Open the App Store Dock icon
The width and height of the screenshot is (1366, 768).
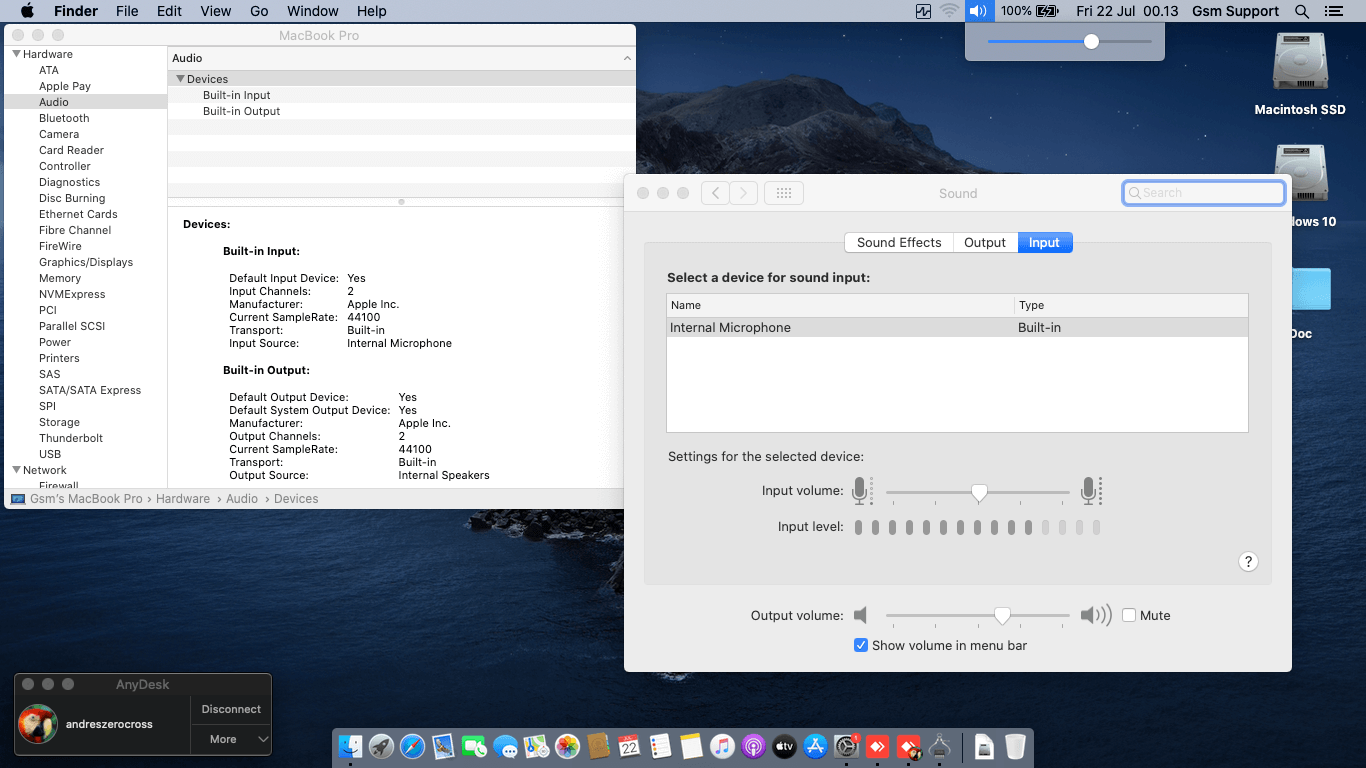point(815,746)
